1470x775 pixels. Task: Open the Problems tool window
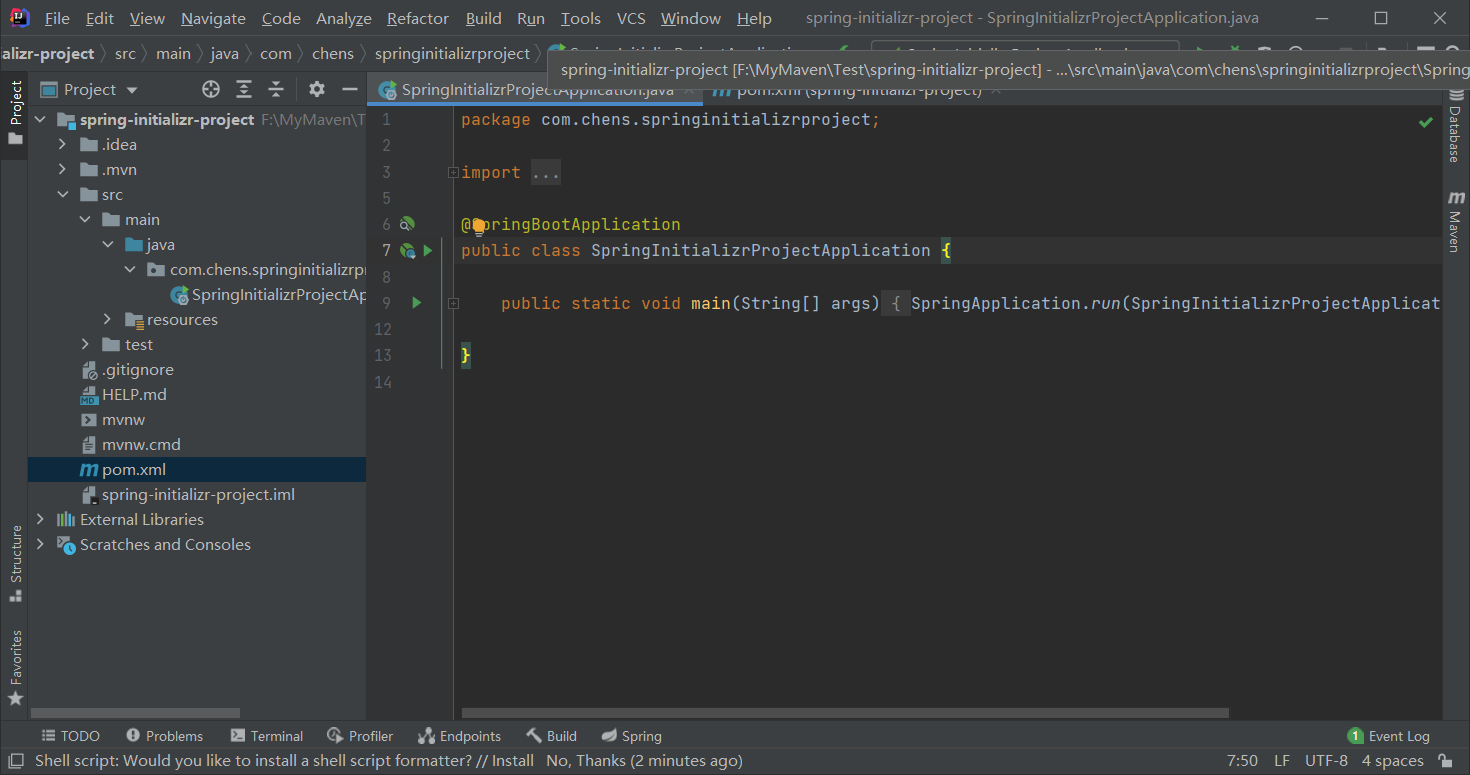pyautogui.click(x=164, y=736)
